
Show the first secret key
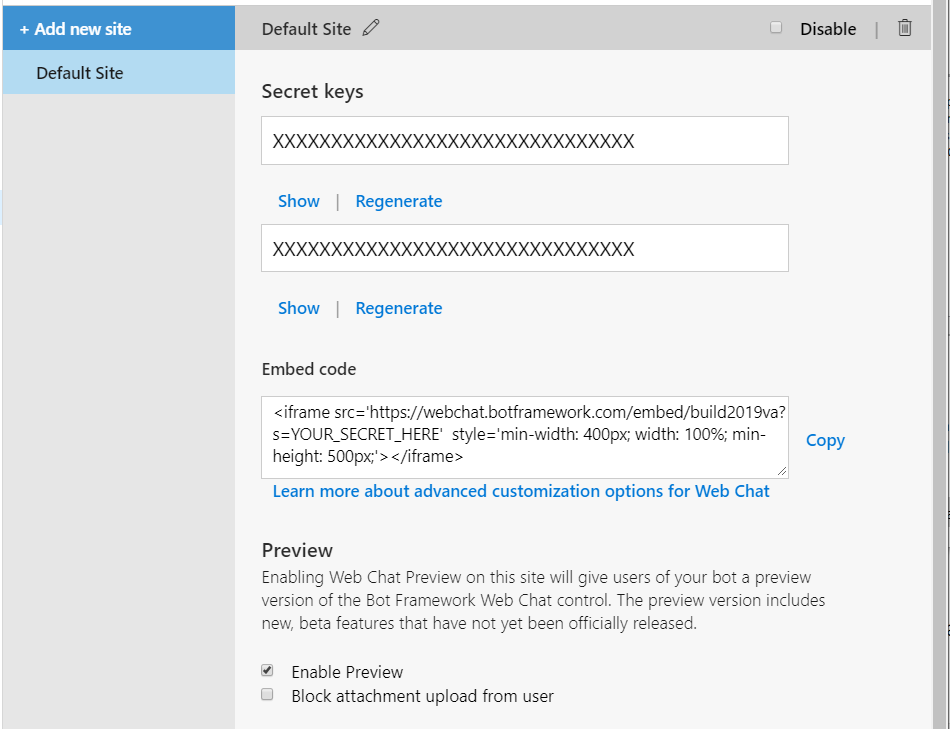298,201
